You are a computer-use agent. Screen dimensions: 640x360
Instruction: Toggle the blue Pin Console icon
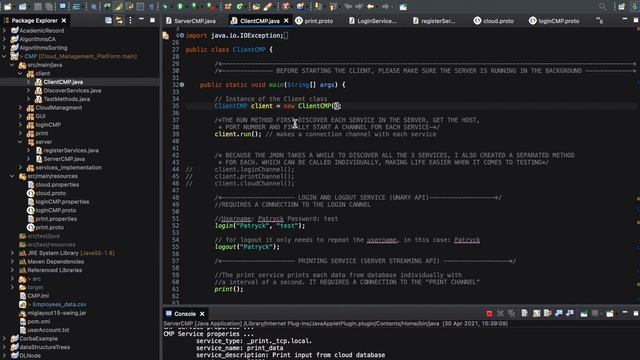[x=559, y=313]
